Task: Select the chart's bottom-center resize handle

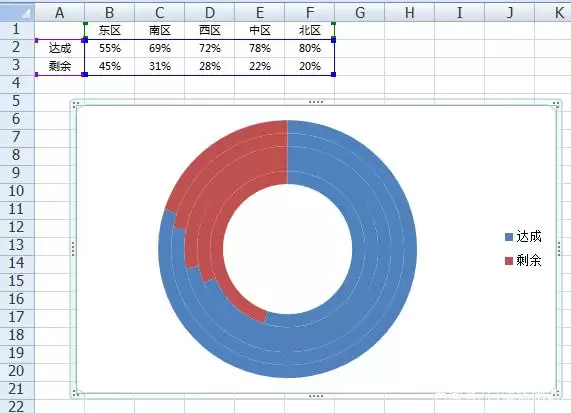Action: [x=316, y=396]
